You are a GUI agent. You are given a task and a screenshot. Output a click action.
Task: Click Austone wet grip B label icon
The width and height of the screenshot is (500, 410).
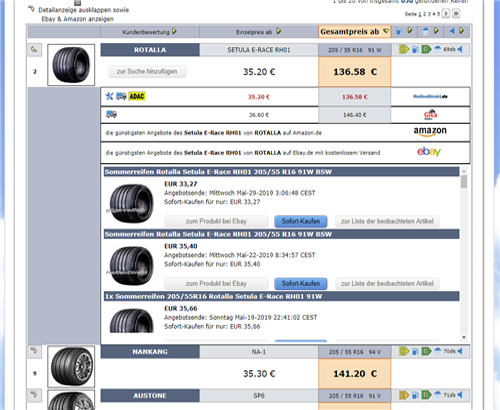[x=426, y=395]
